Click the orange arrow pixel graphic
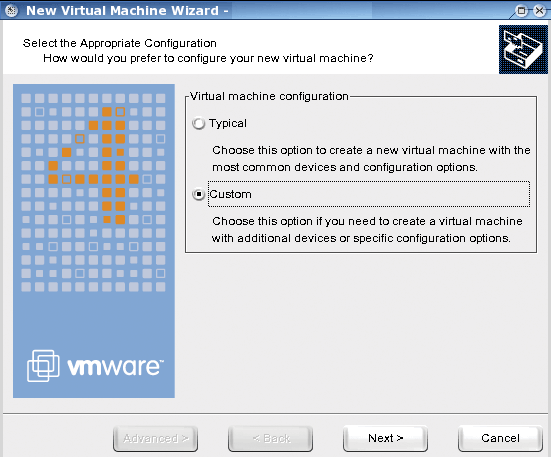The height and width of the screenshot is (457, 551). tap(93, 166)
